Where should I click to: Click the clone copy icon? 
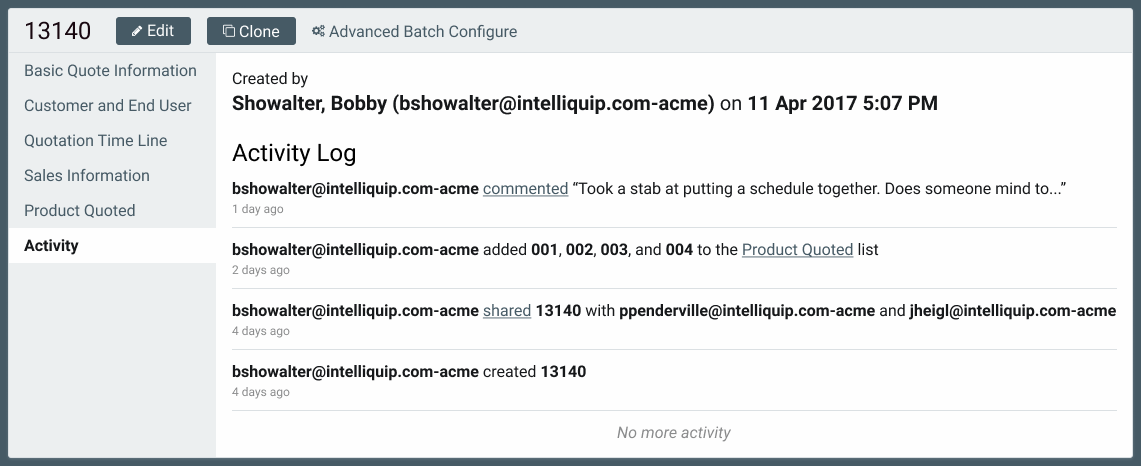(x=228, y=31)
